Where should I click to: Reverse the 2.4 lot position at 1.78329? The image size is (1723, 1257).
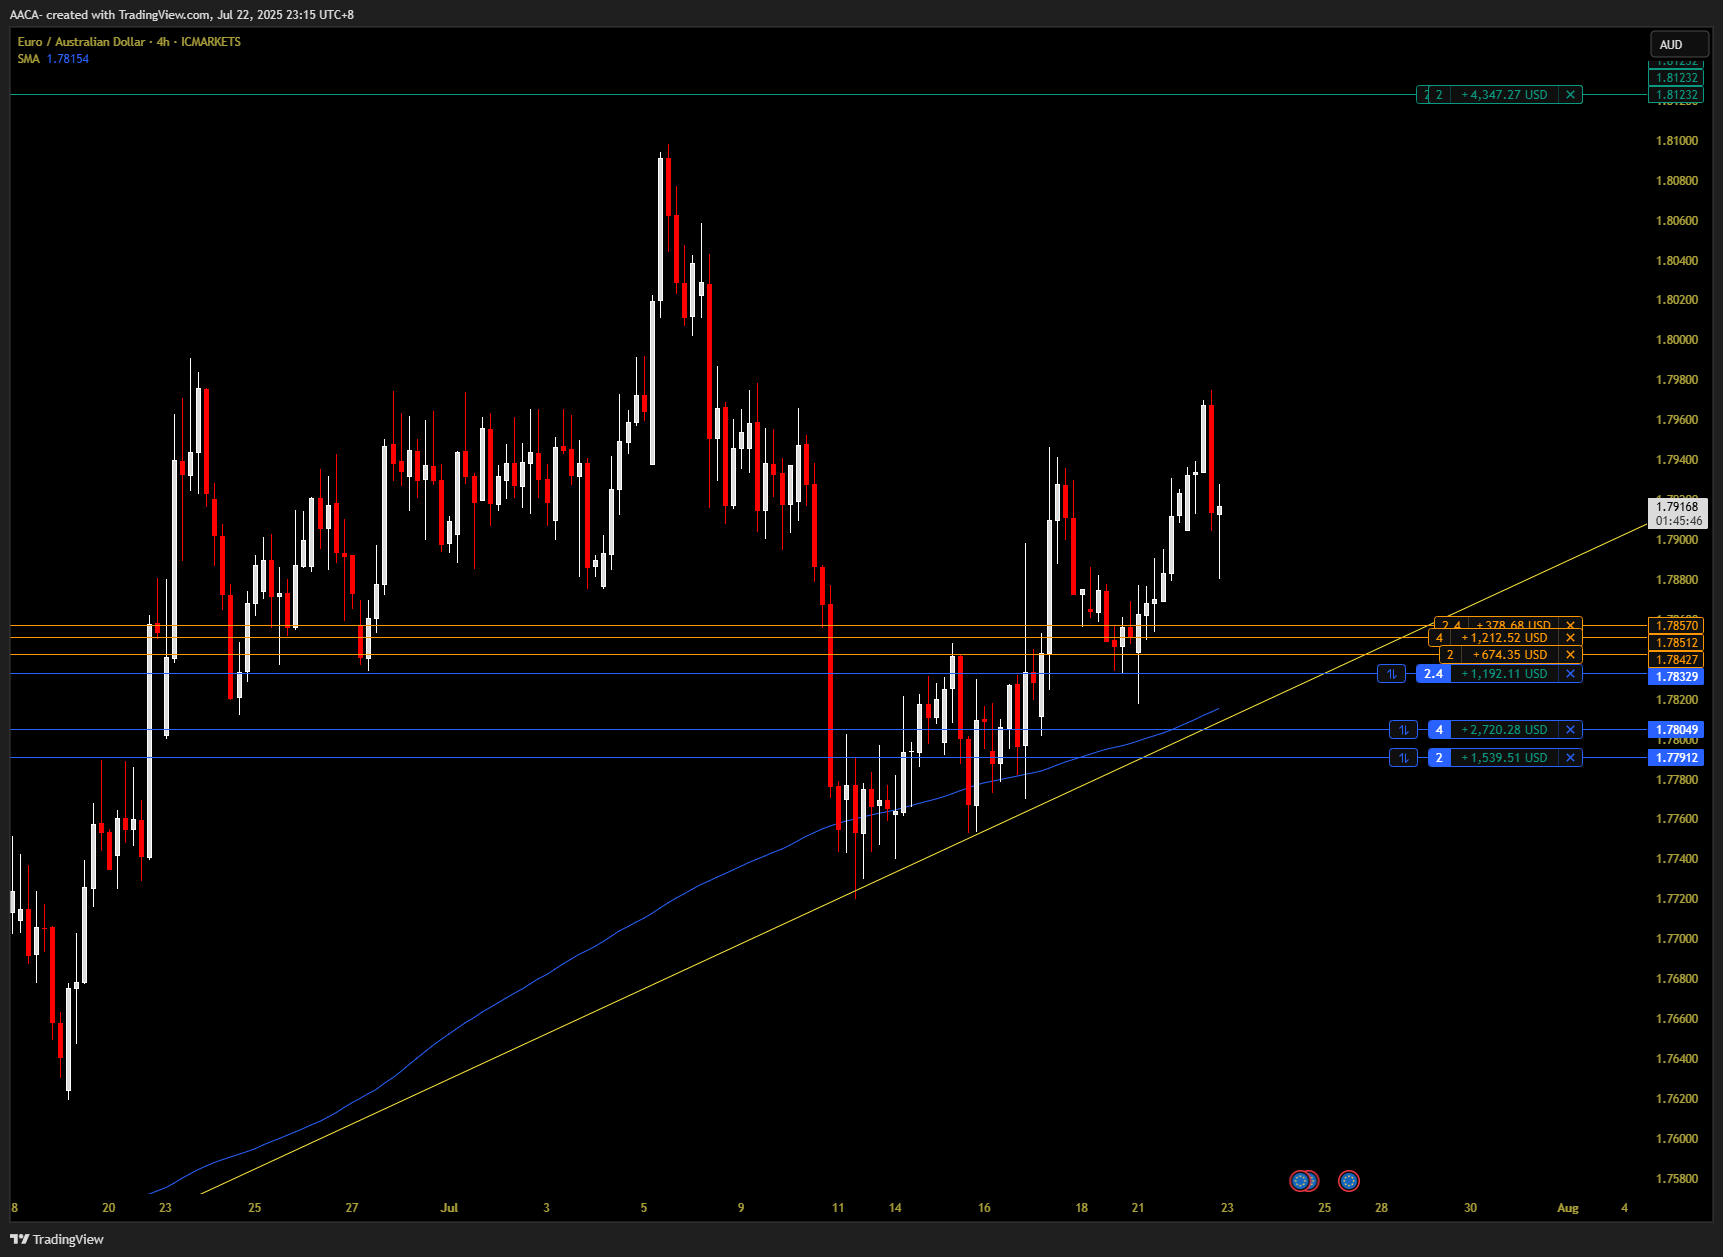1391,674
